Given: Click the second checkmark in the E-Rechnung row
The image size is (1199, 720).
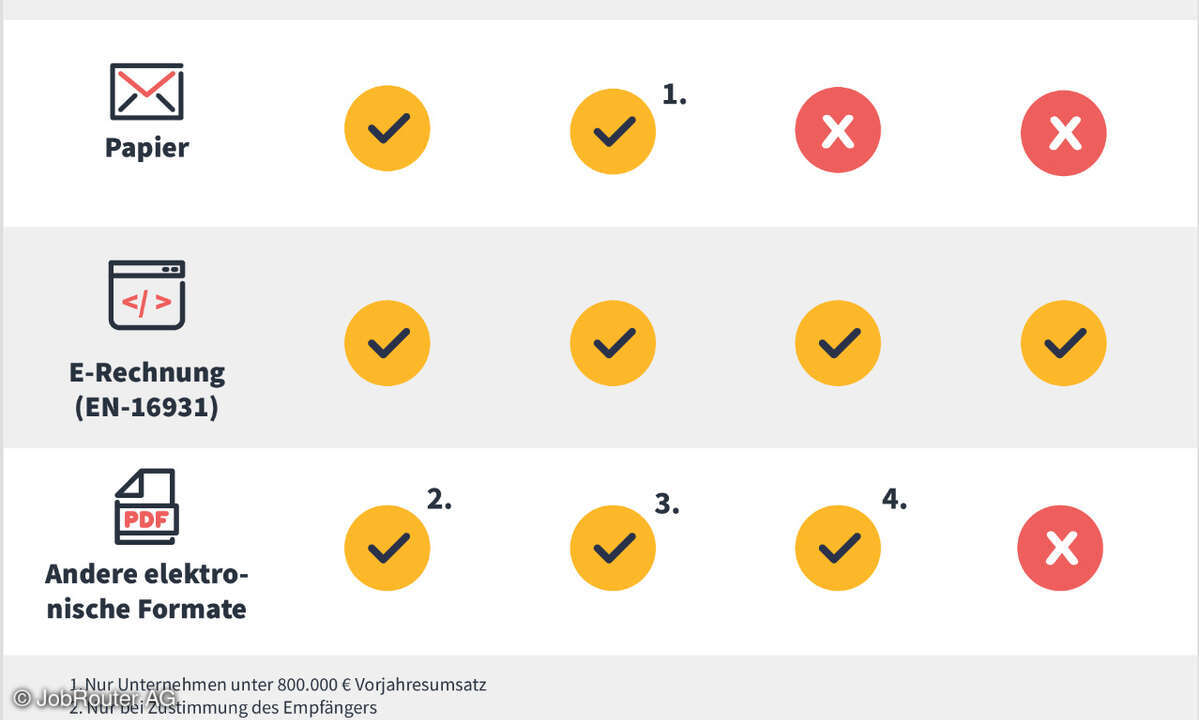Looking at the screenshot, I should (x=612, y=343).
